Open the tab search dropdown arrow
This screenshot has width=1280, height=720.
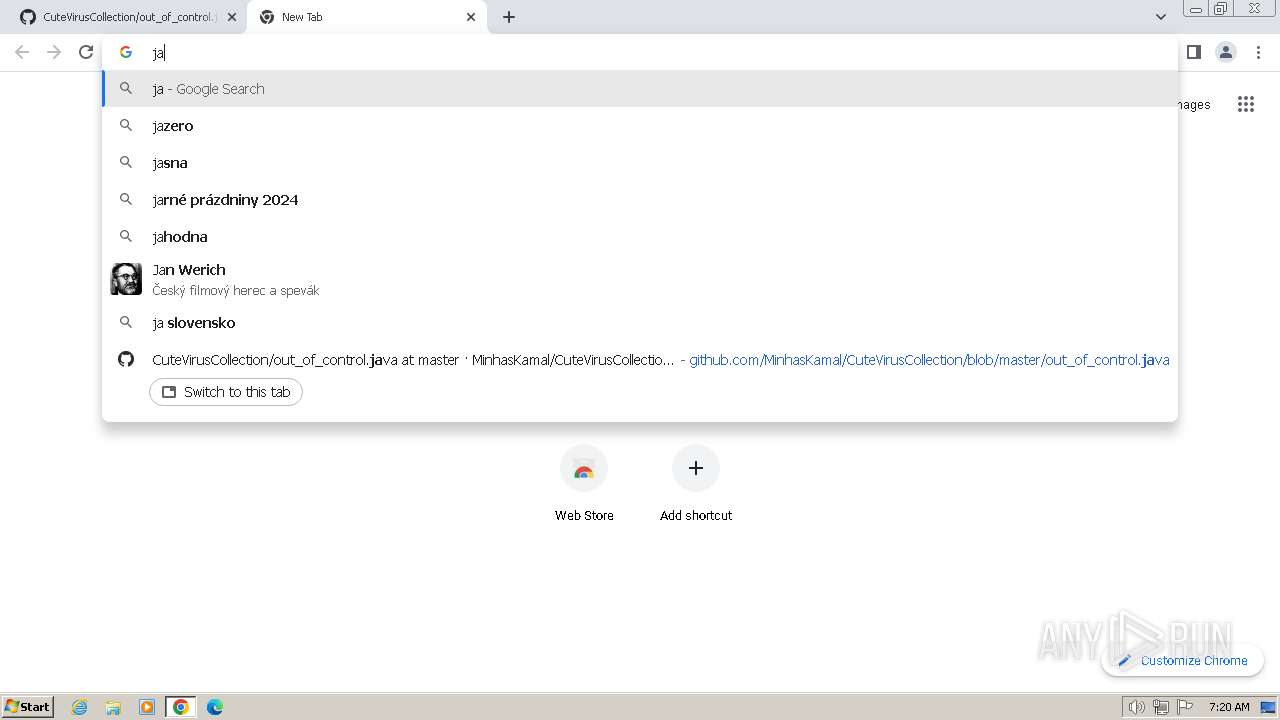[x=1160, y=17]
